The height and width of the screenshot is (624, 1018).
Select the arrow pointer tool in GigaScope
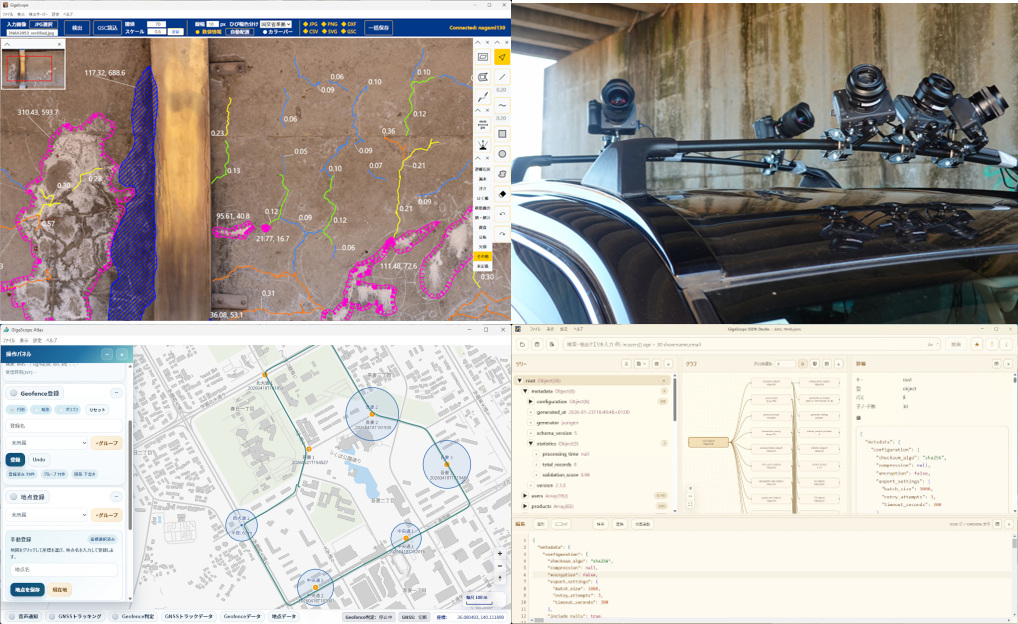(502, 57)
